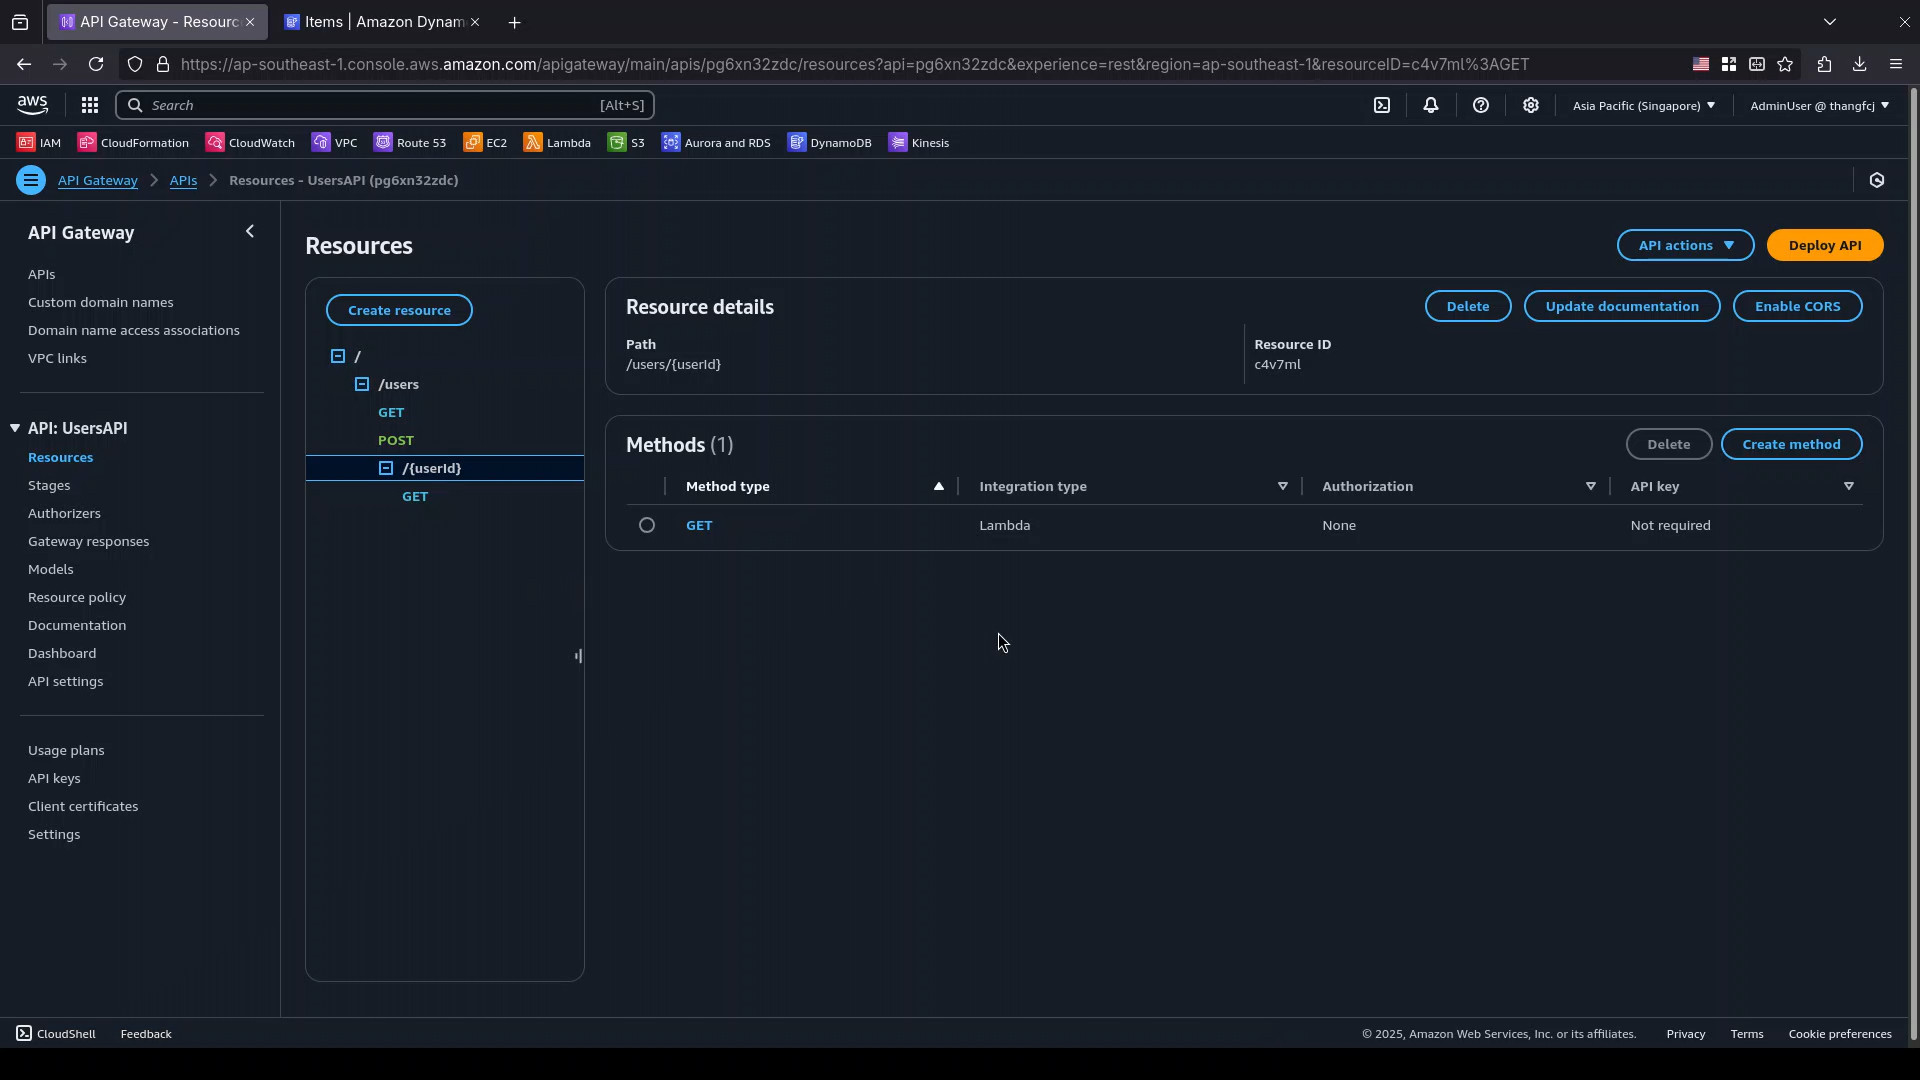The height and width of the screenshot is (1080, 1920).
Task: Collapse the /users resource node
Action: tap(362, 384)
